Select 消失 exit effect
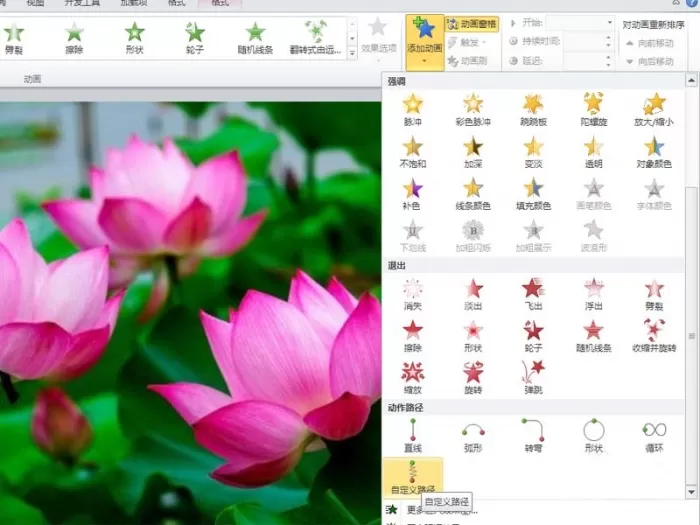The height and width of the screenshot is (525, 700). [x=412, y=294]
